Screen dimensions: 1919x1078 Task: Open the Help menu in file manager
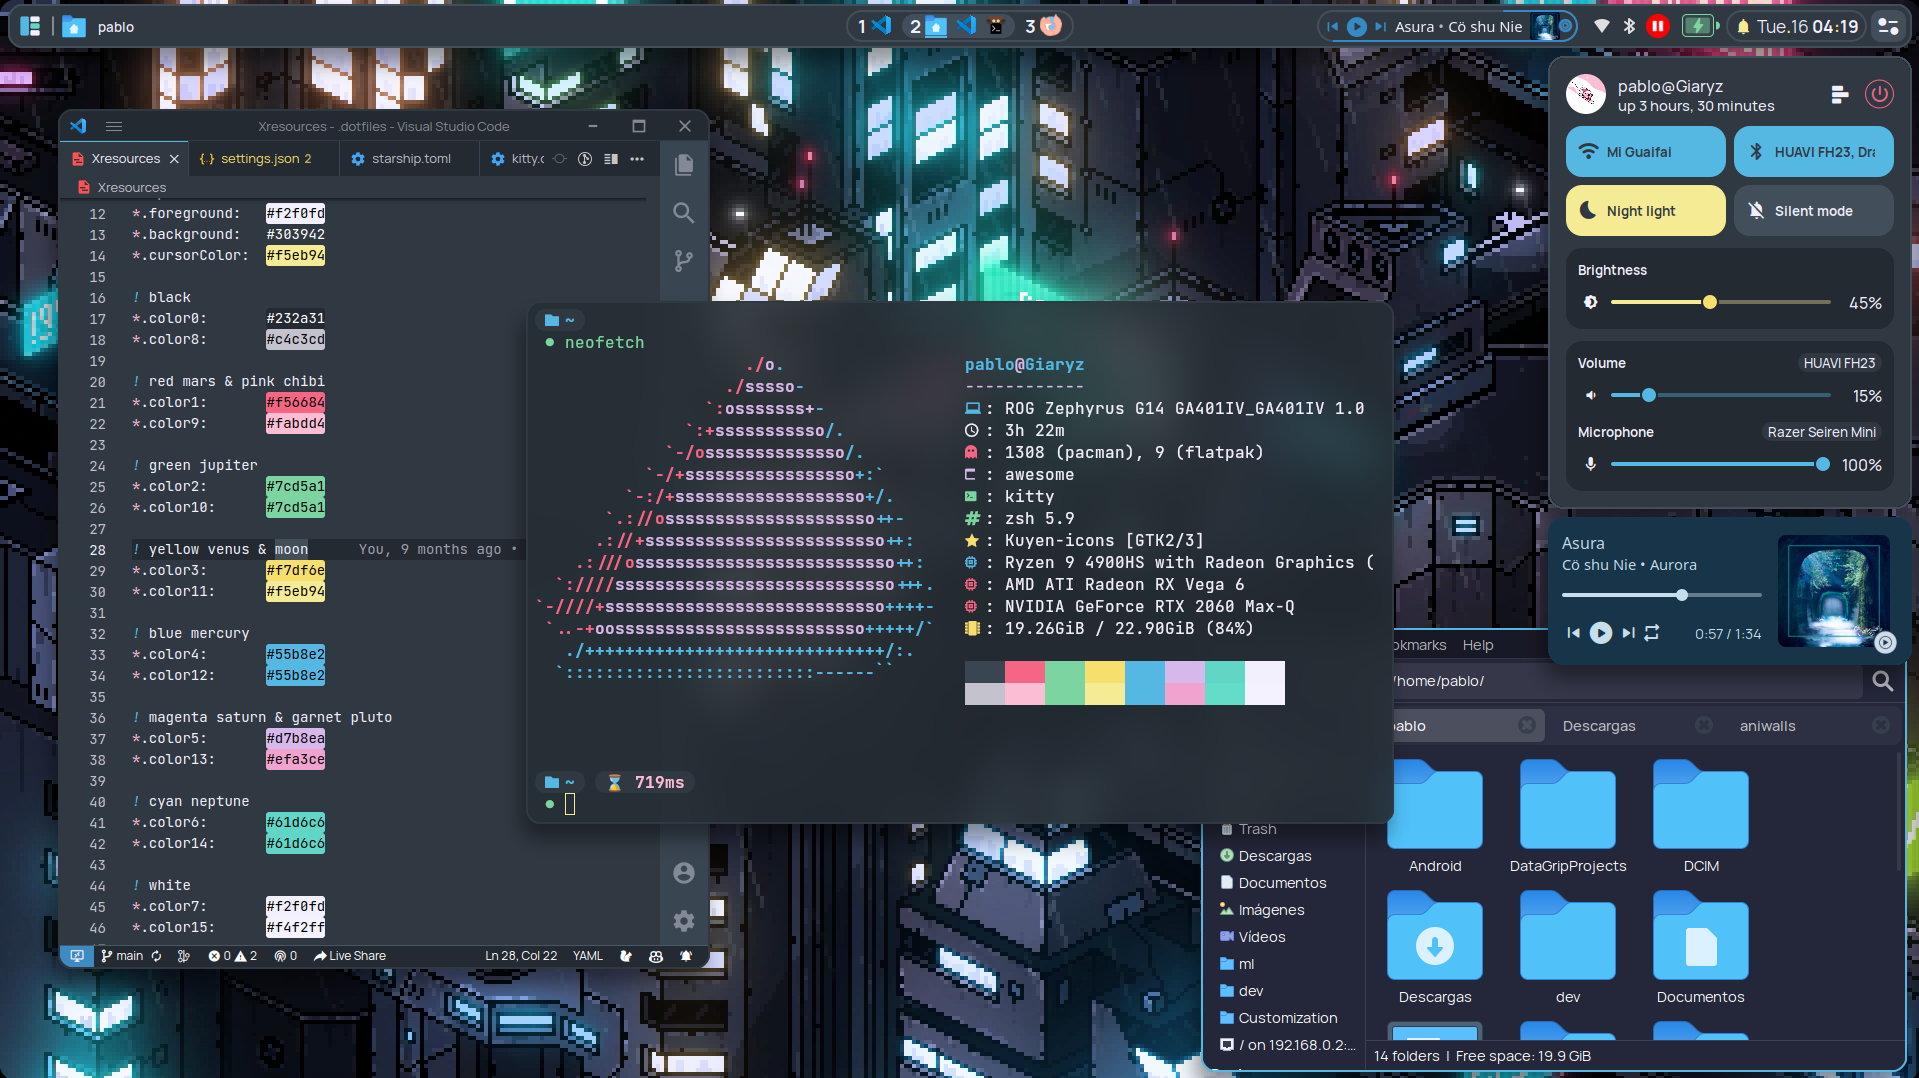click(1477, 645)
